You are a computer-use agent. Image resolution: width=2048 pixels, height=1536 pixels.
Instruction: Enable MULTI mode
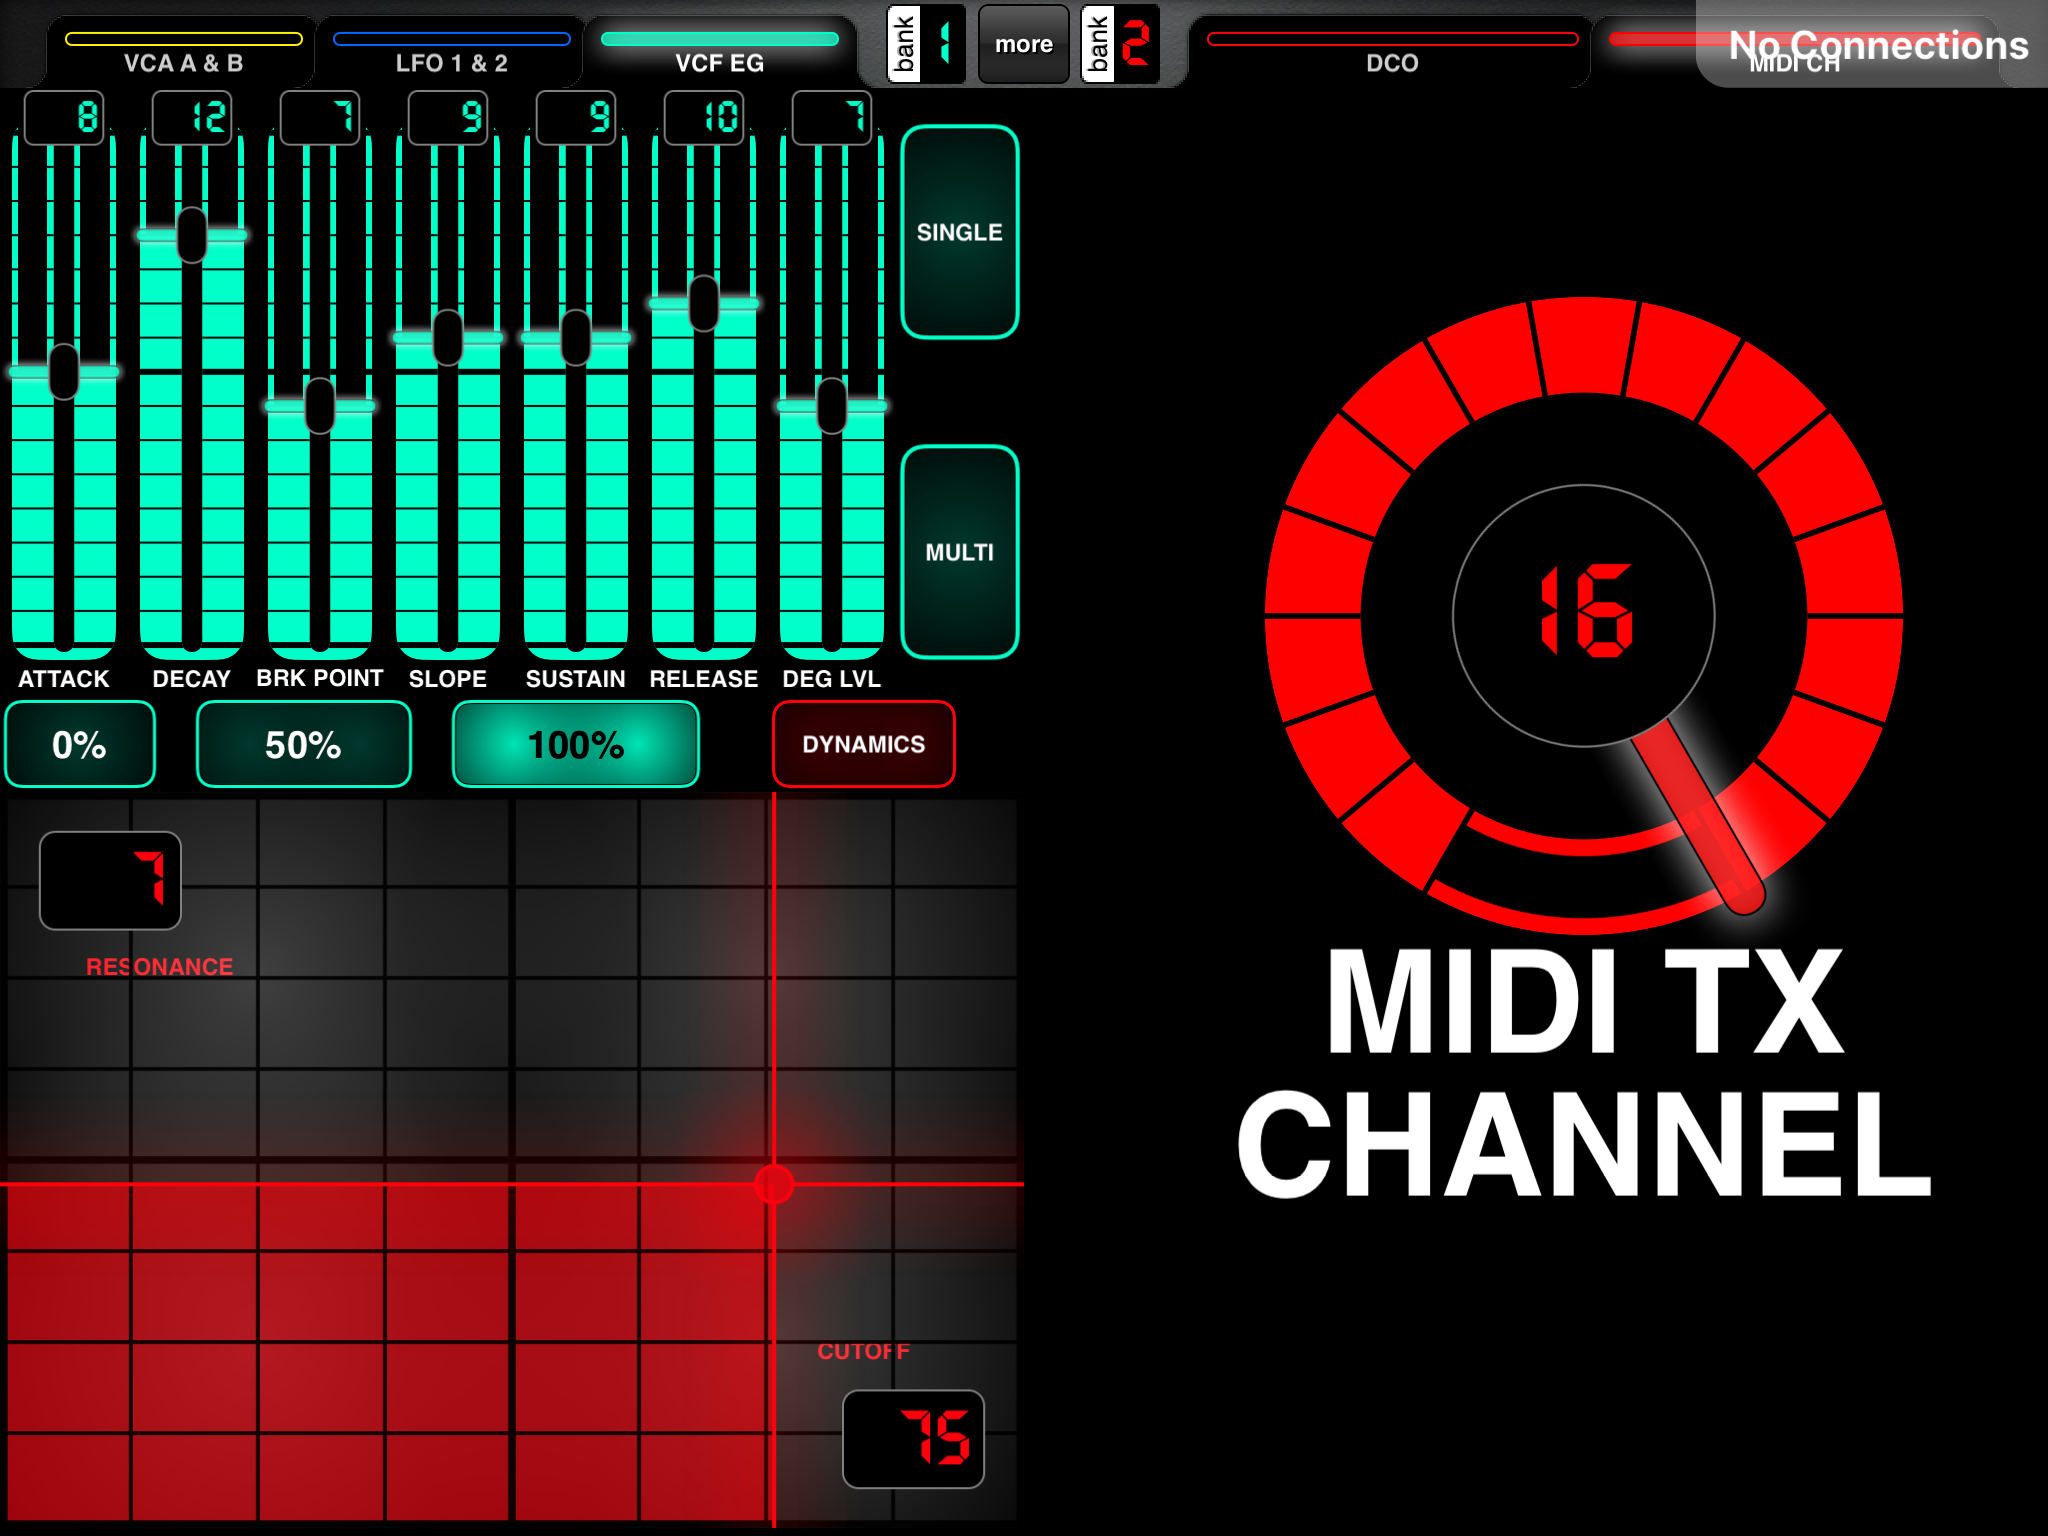[960, 552]
